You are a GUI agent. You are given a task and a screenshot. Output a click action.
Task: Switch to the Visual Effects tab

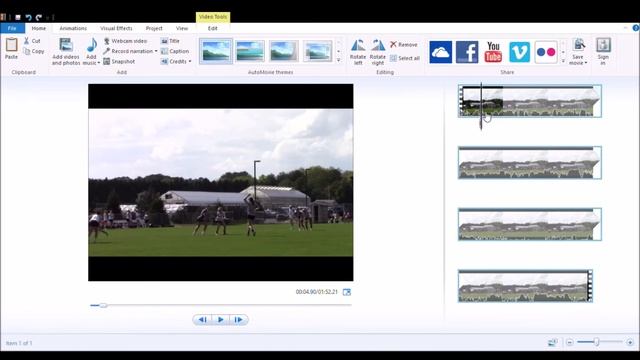pos(116,28)
